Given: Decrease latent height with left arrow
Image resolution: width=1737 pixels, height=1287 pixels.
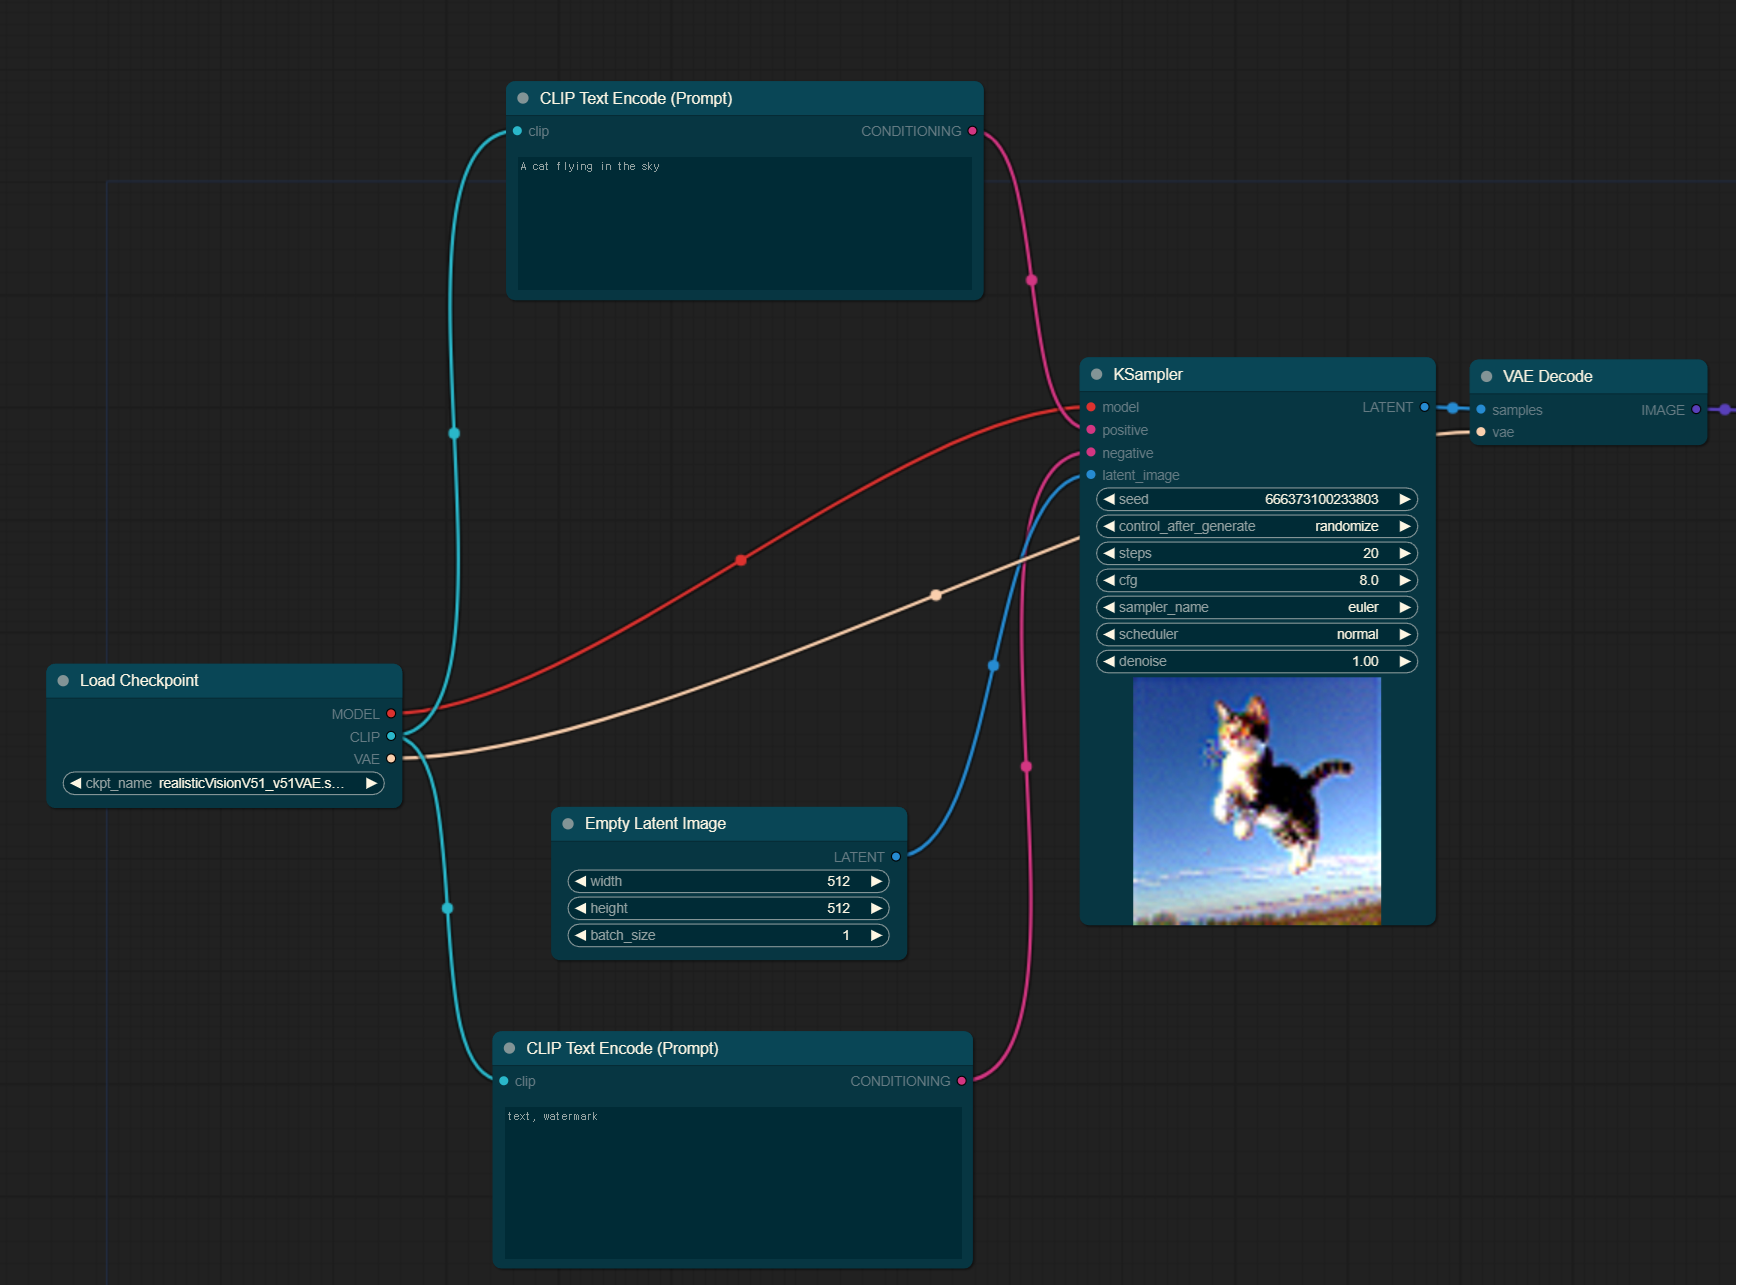Looking at the screenshot, I should [x=581, y=908].
